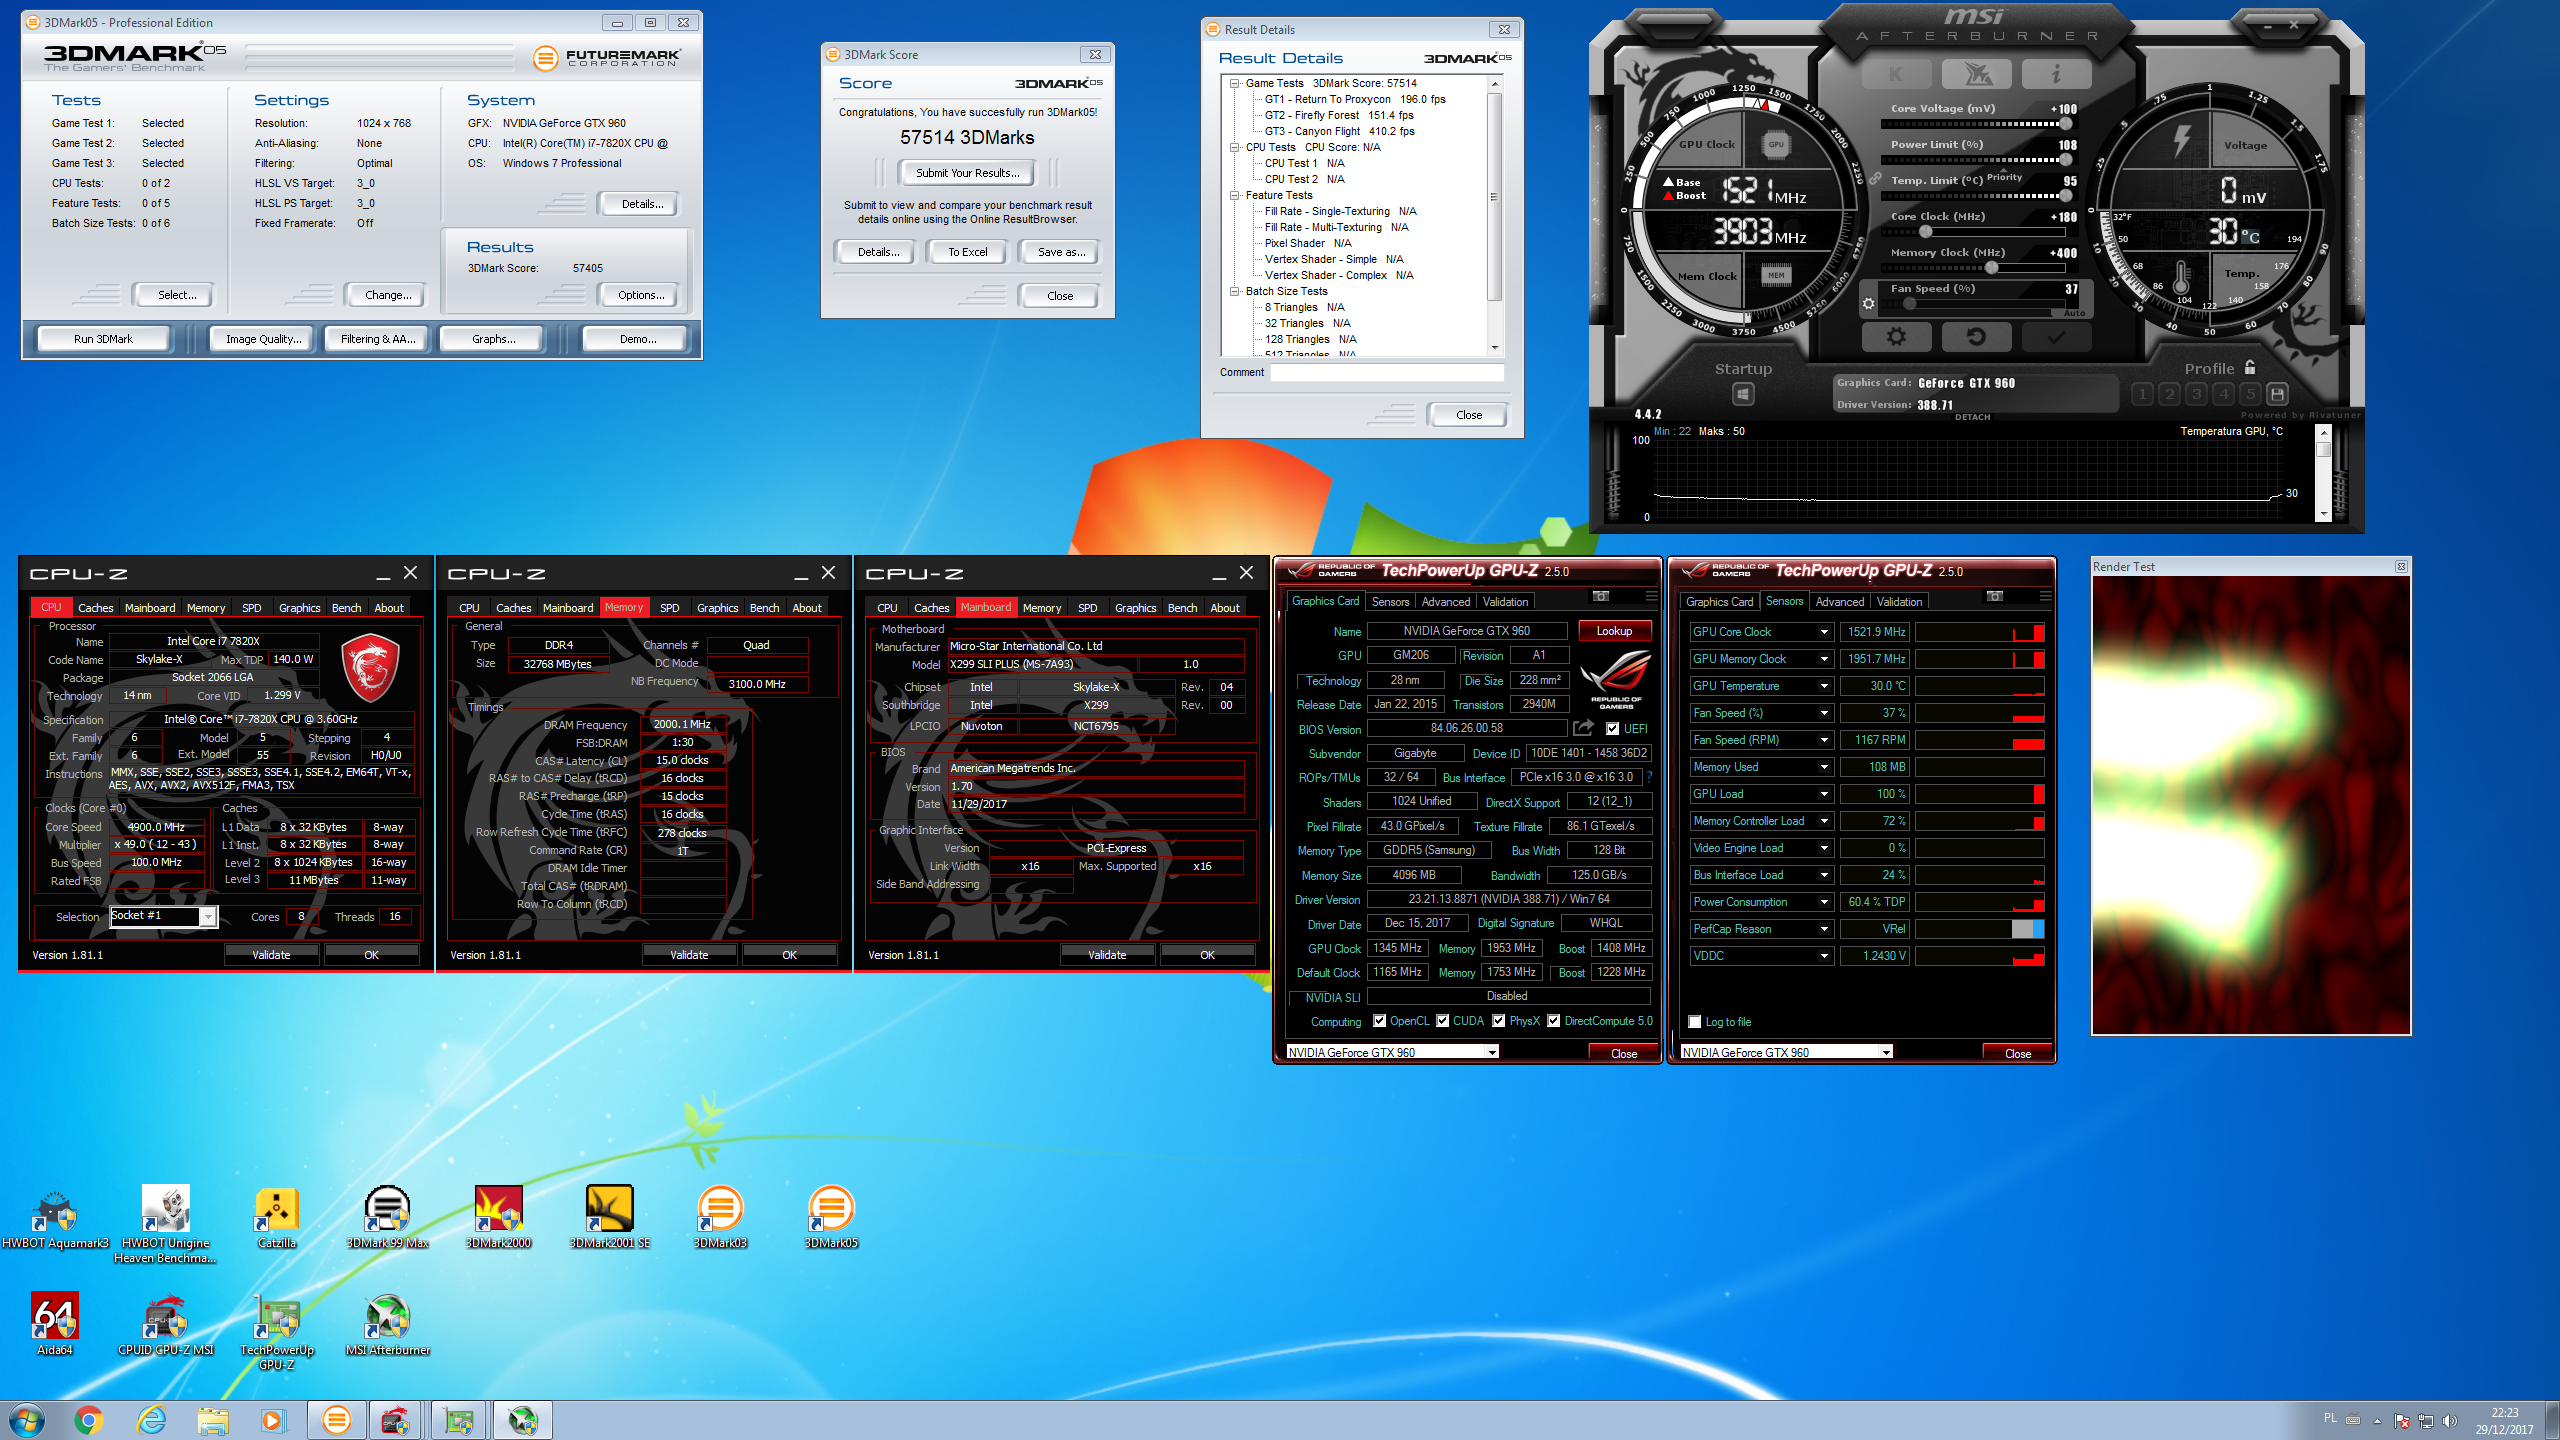Collapse Game Tests node in Result Details

click(1236, 83)
